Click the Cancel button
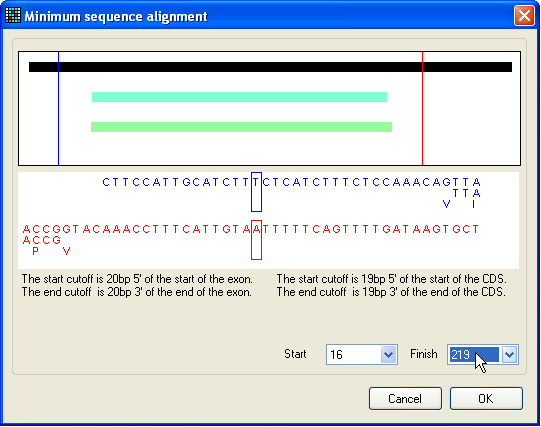The height and width of the screenshot is (427, 541). coord(405,399)
